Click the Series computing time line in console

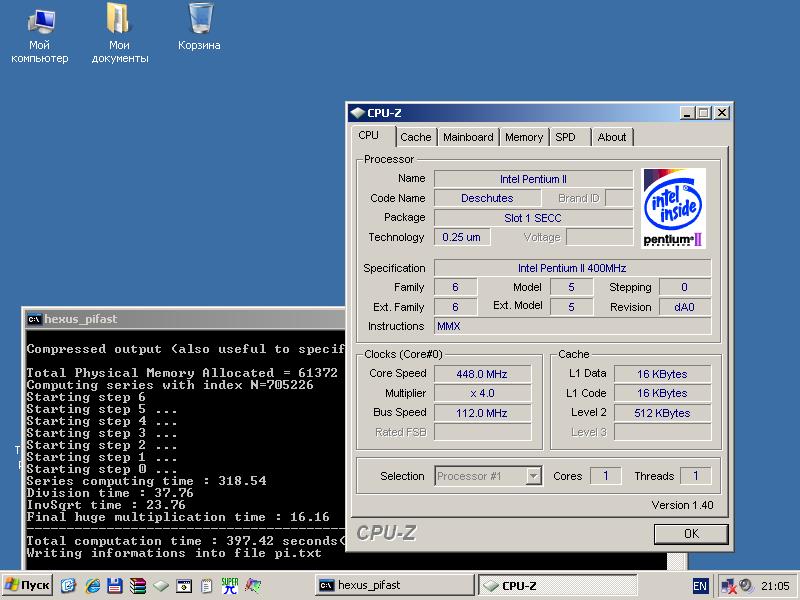(146, 481)
